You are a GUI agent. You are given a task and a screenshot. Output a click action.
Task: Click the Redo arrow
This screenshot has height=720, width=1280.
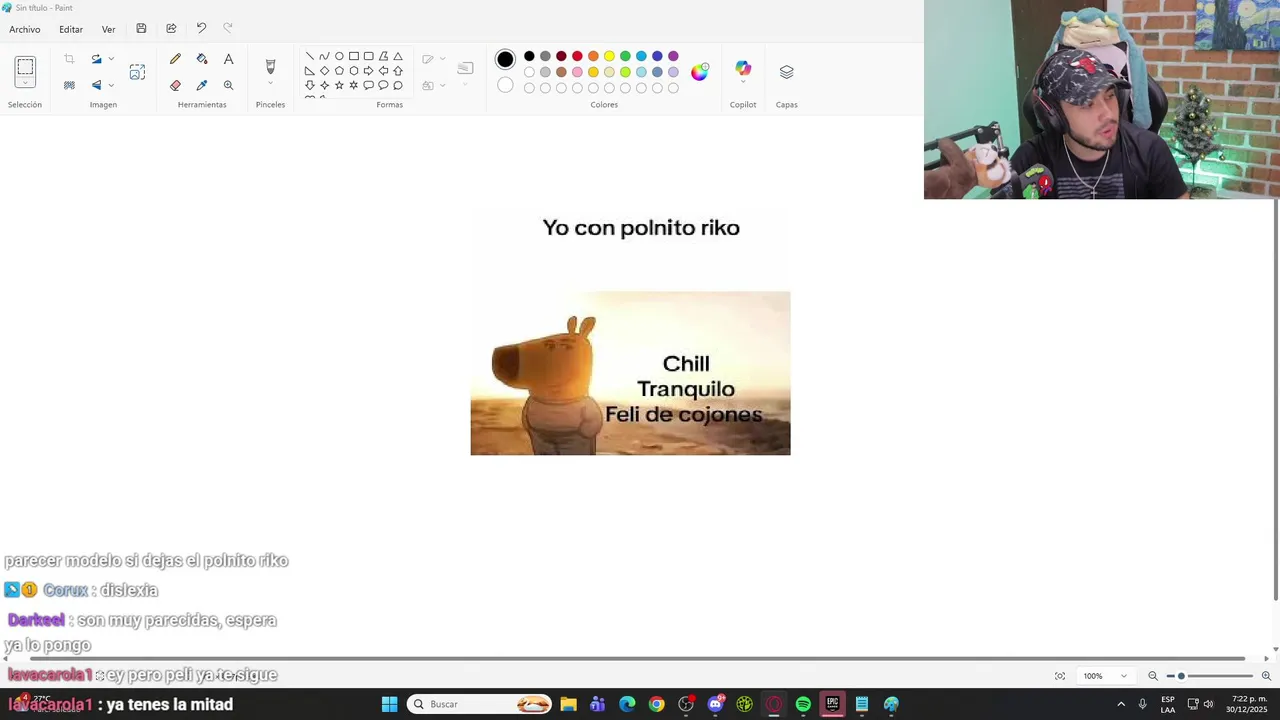pyautogui.click(x=228, y=29)
